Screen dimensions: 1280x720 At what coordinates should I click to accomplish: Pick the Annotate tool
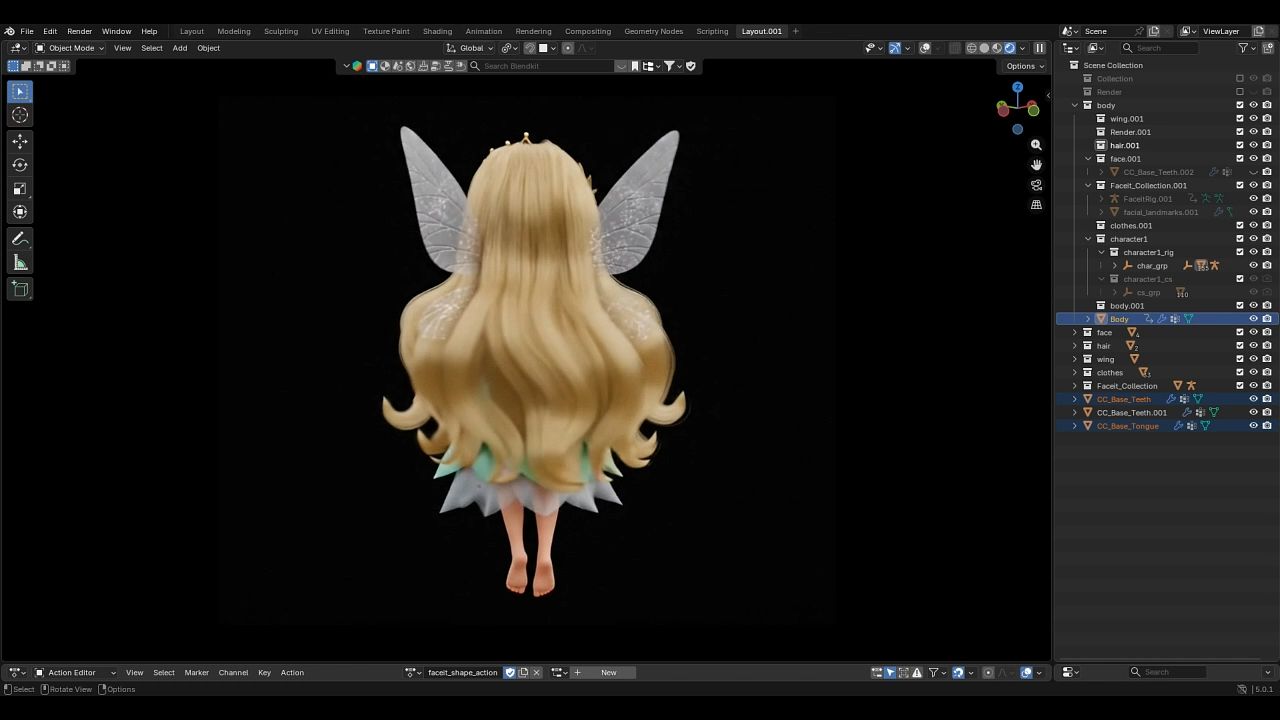(x=20, y=239)
